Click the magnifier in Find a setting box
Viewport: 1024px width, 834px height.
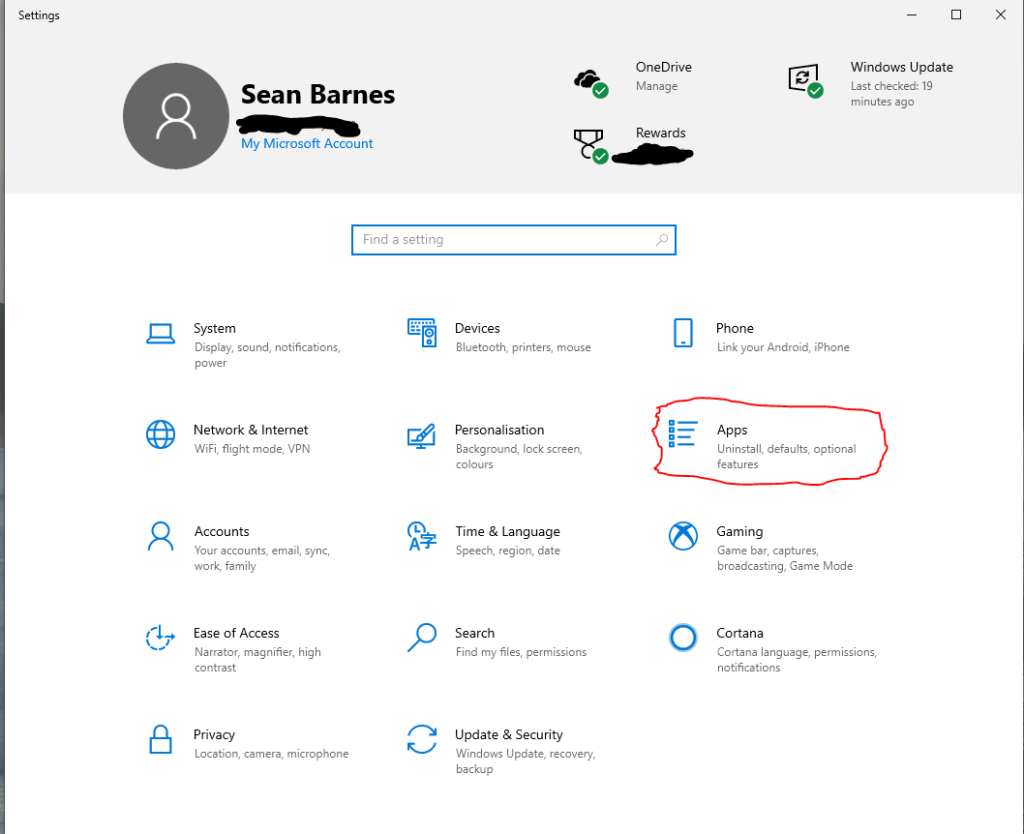coord(662,240)
